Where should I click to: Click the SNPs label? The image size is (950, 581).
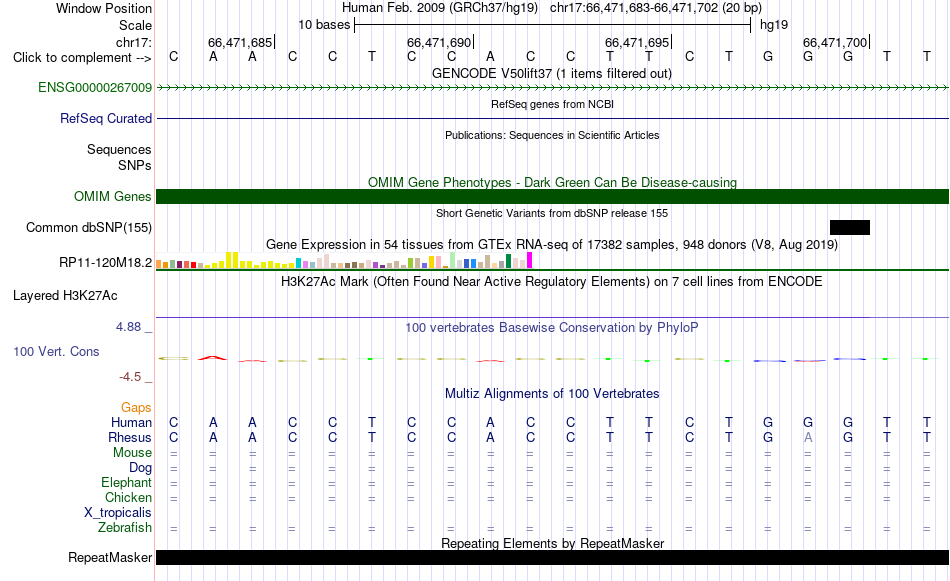135,165
